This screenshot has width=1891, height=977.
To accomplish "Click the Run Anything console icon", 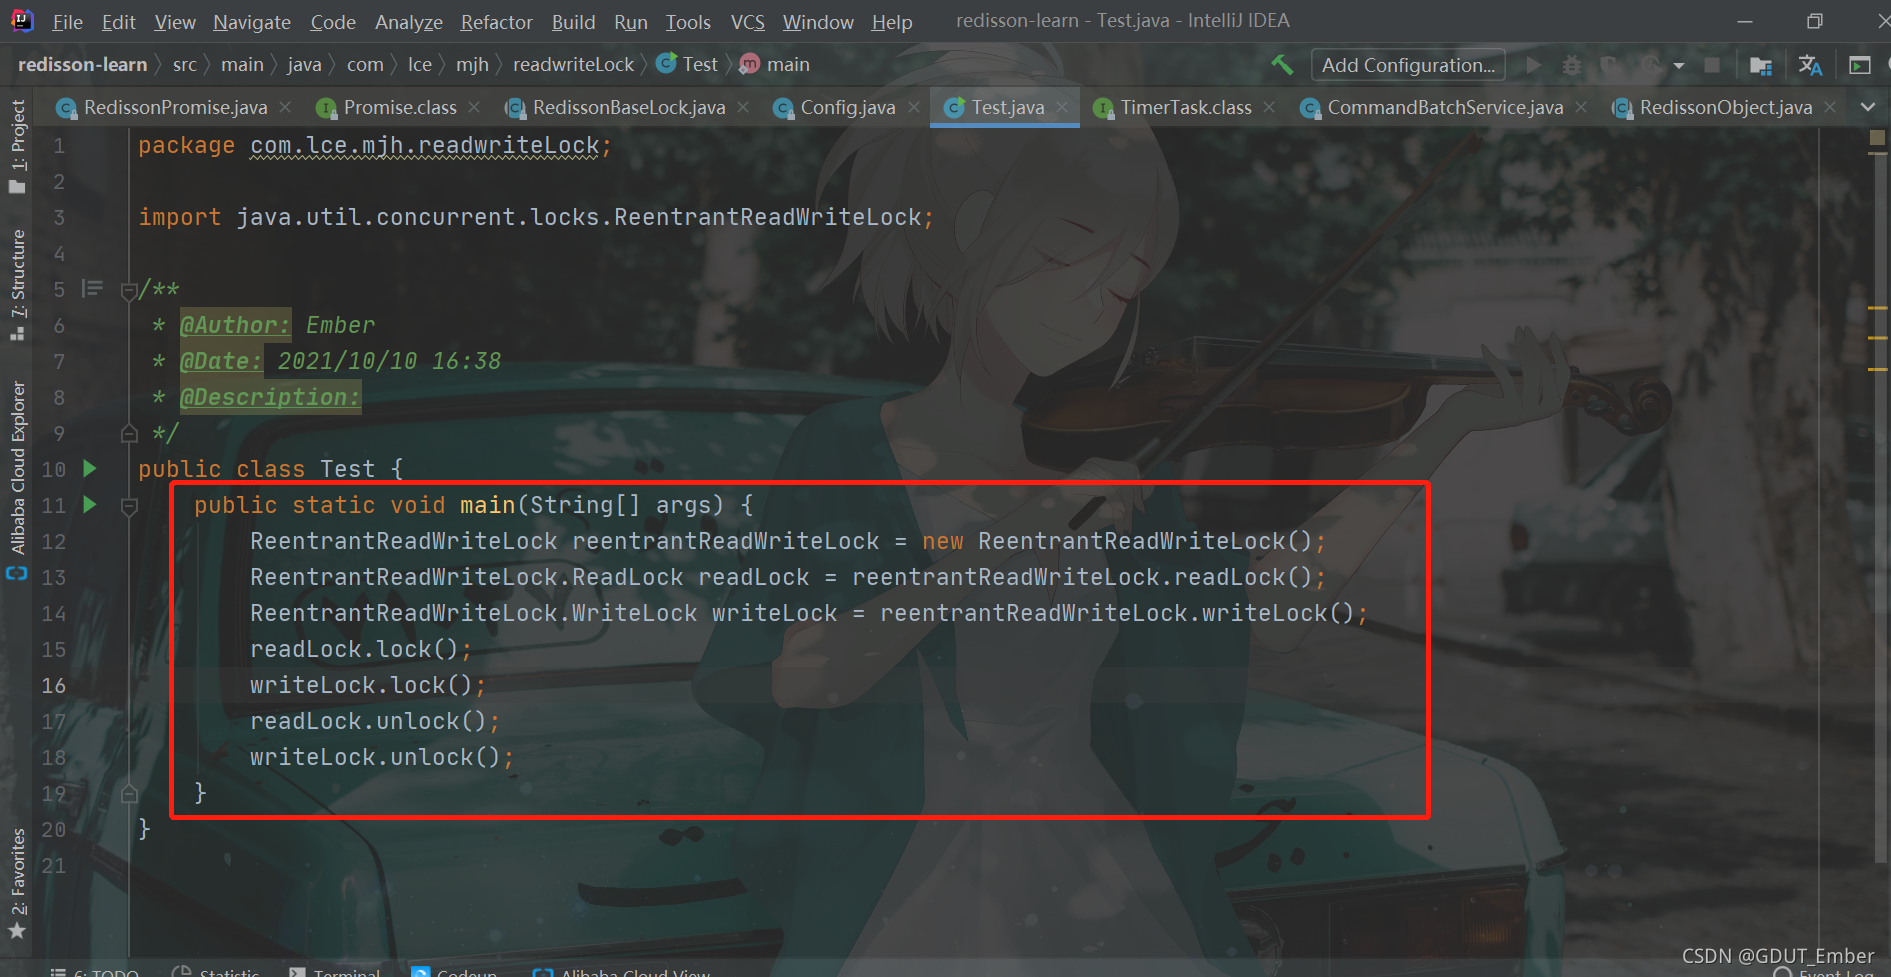I will tap(1859, 65).
